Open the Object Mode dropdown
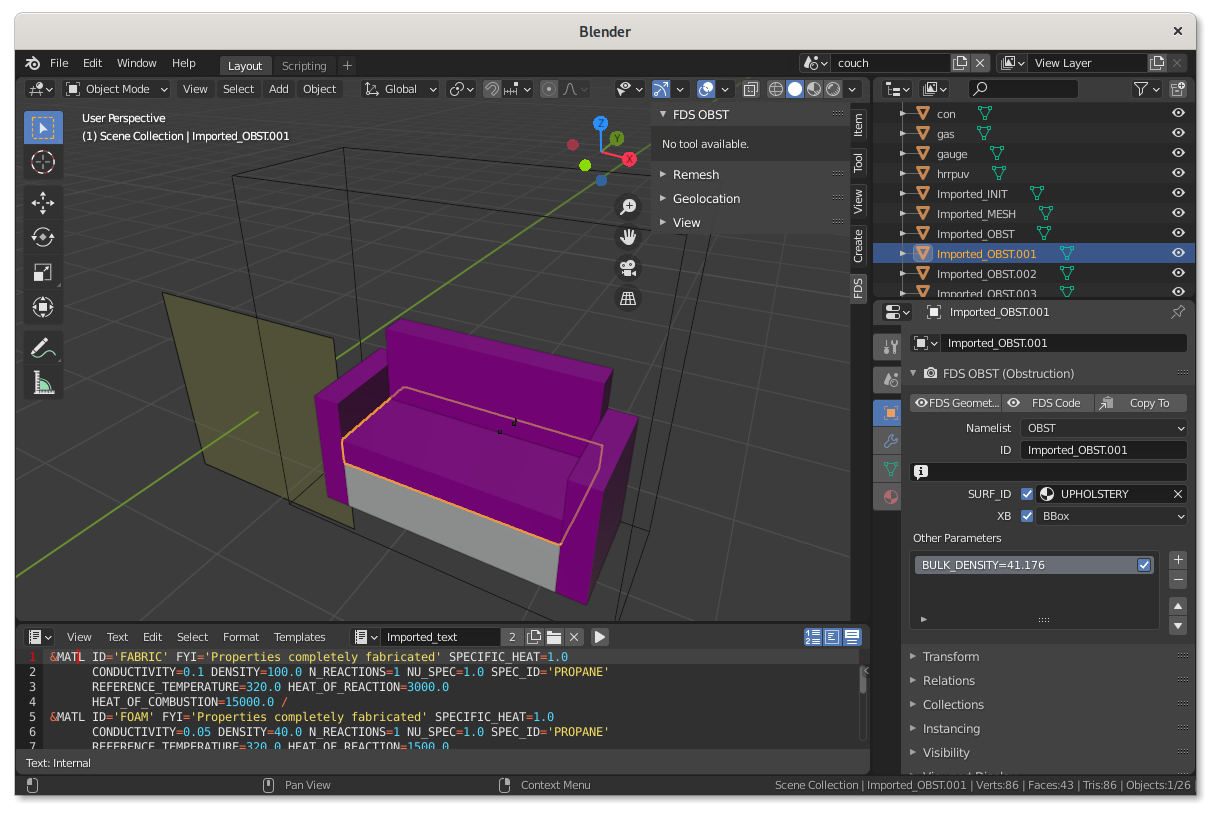 pos(117,89)
